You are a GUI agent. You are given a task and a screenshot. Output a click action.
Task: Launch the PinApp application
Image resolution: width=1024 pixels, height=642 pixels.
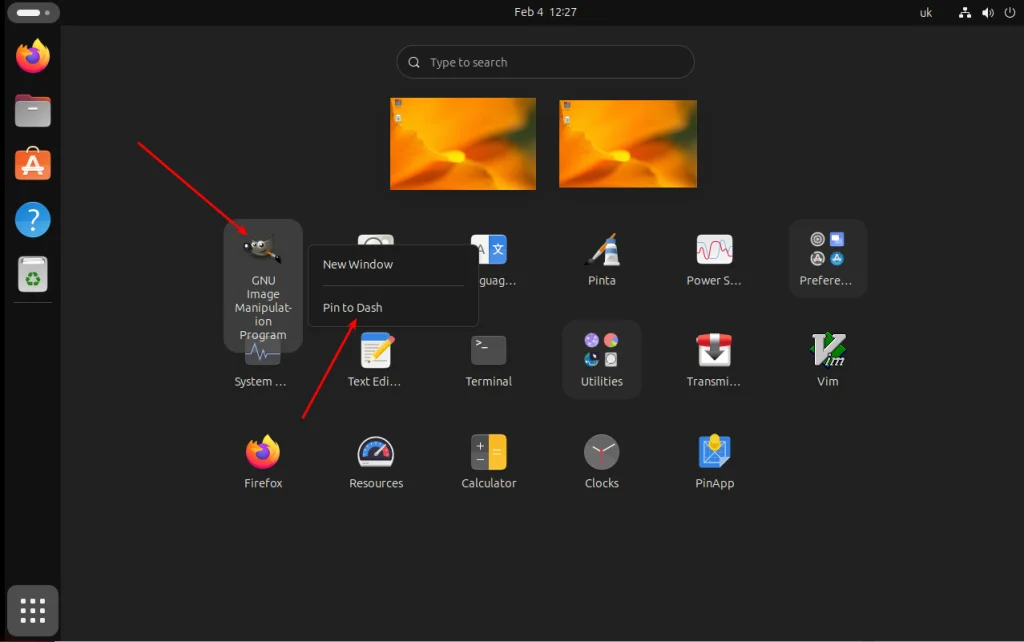(x=714, y=452)
